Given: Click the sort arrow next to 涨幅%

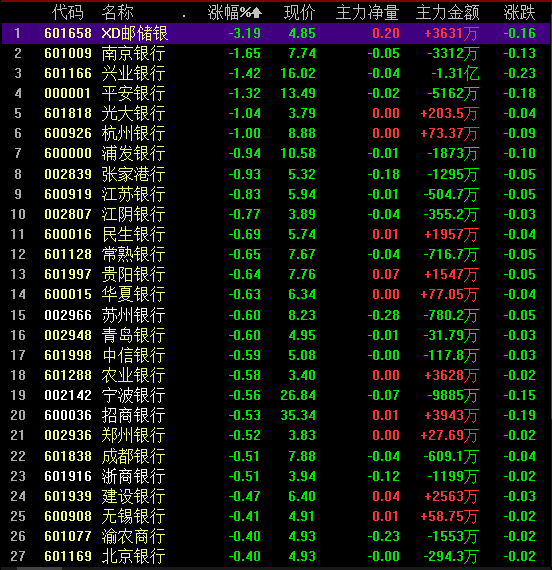Looking at the screenshot, I should 257,13.
